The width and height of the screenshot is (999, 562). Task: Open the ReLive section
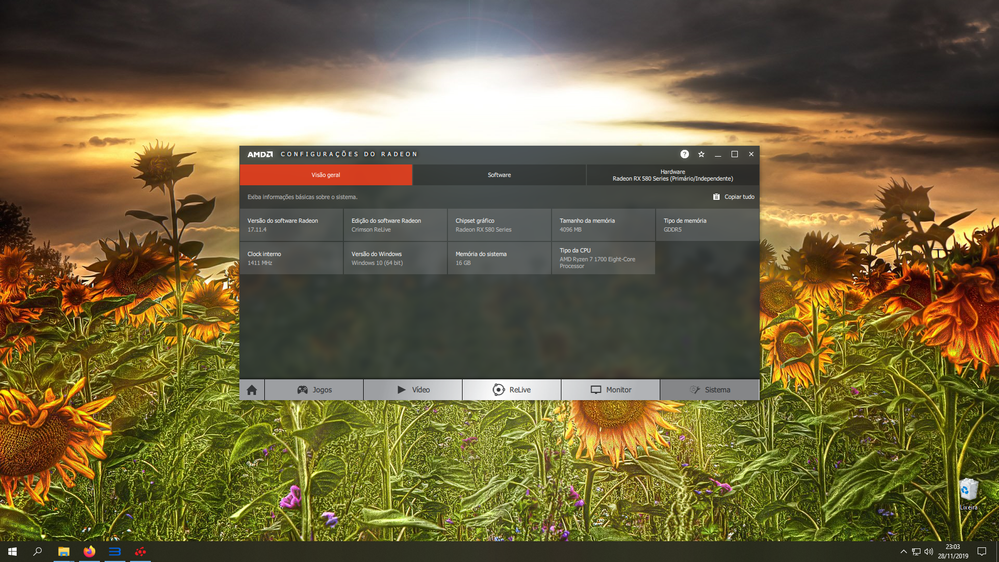512,390
